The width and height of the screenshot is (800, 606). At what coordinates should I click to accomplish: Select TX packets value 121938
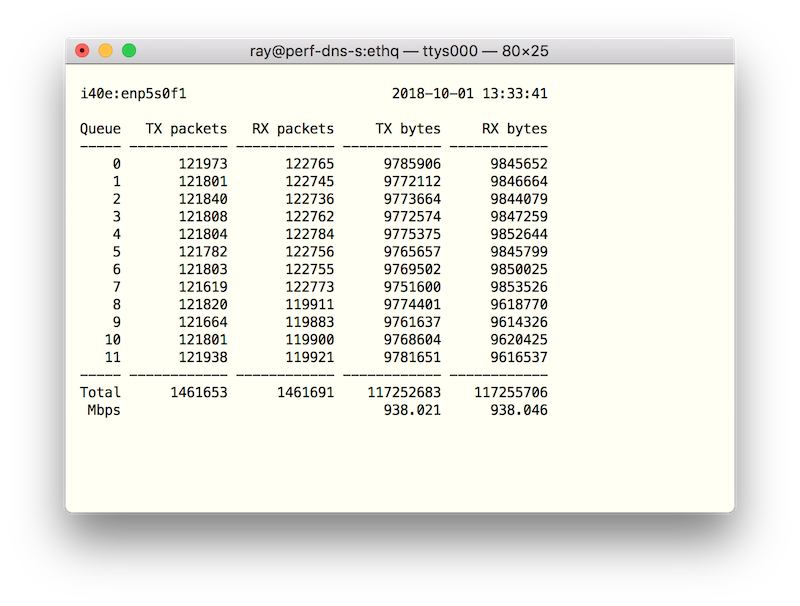coord(203,358)
